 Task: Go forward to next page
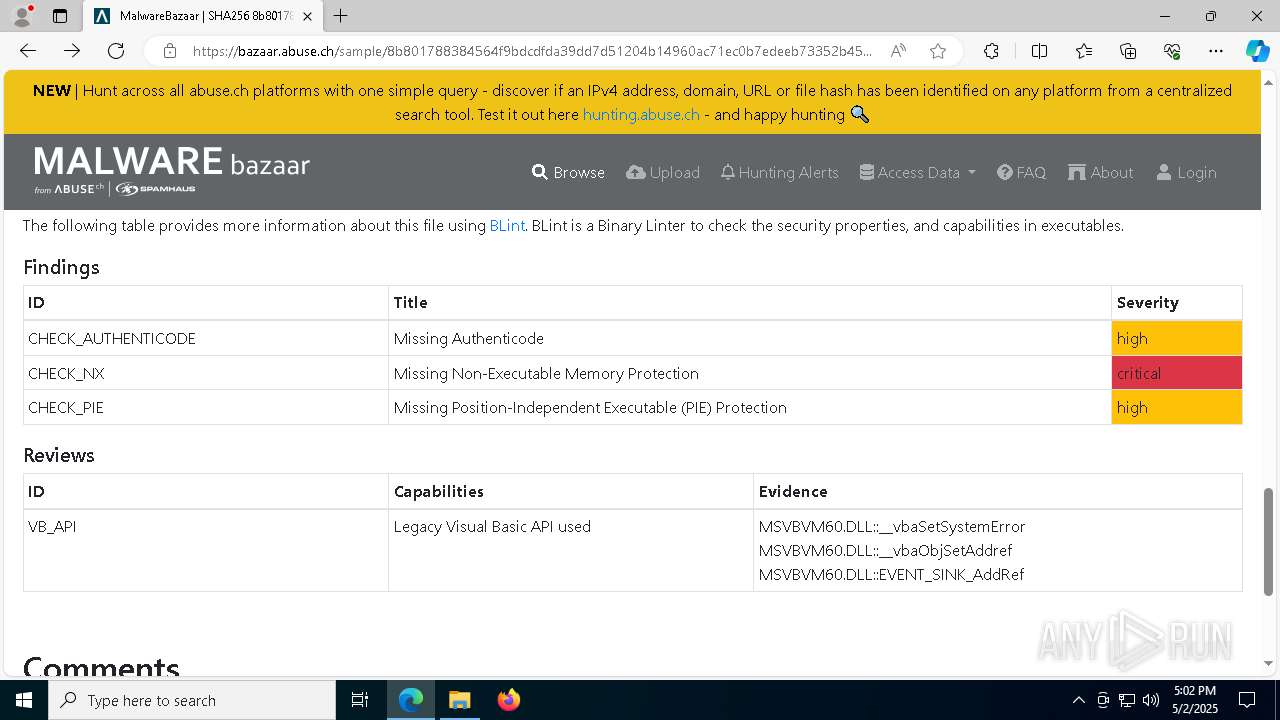(x=72, y=51)
